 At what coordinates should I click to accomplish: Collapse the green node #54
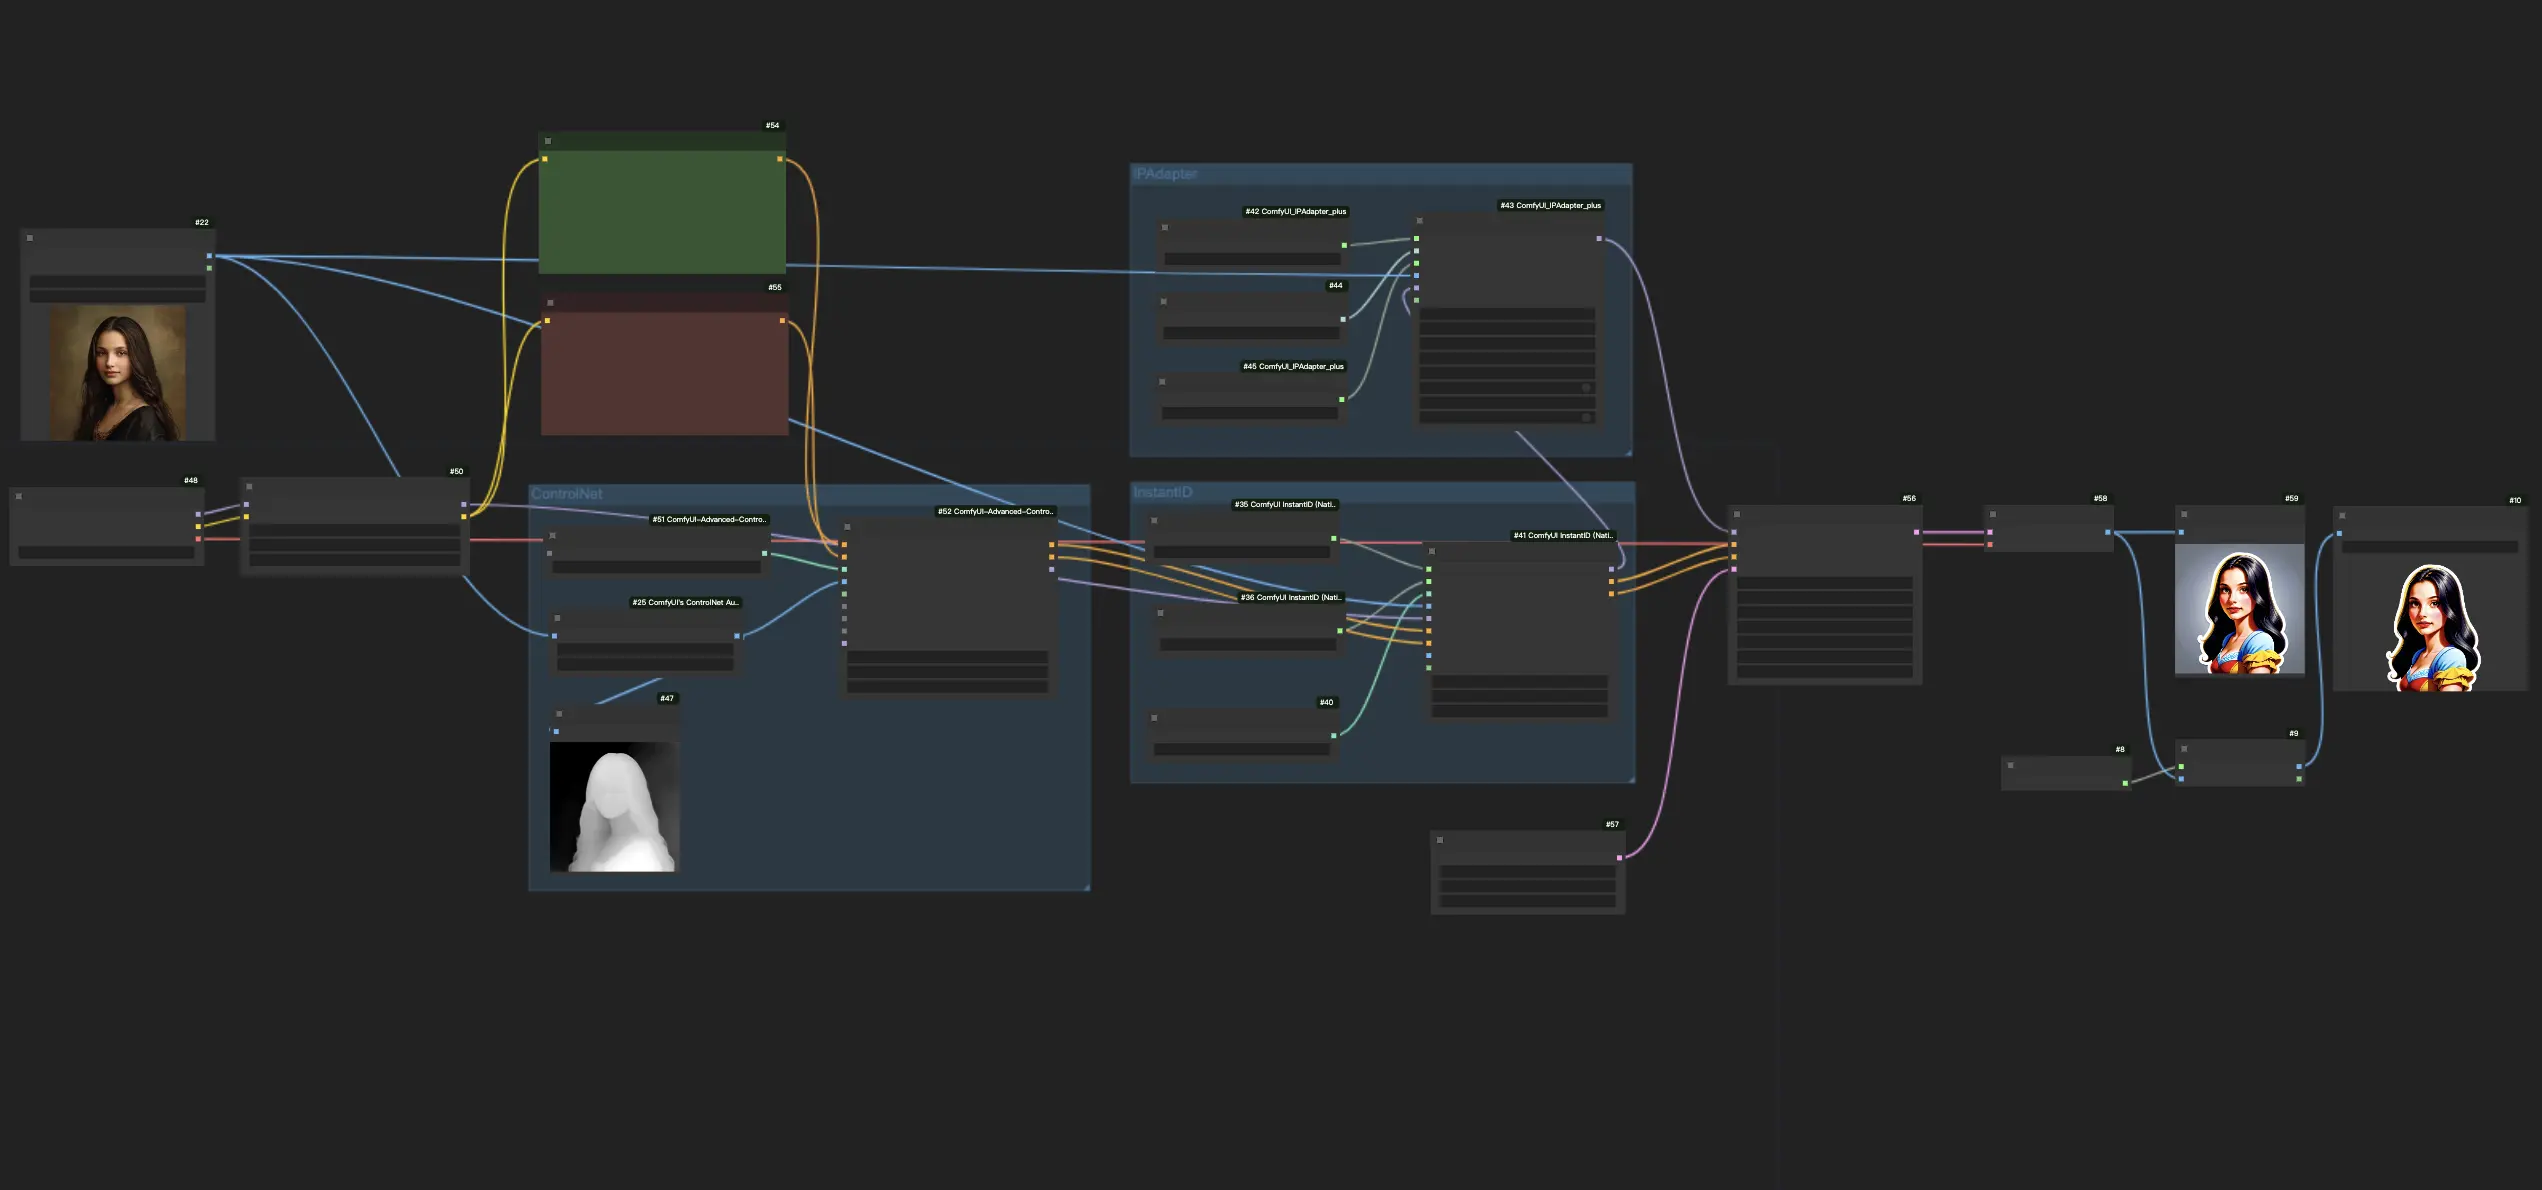point(548,141)
